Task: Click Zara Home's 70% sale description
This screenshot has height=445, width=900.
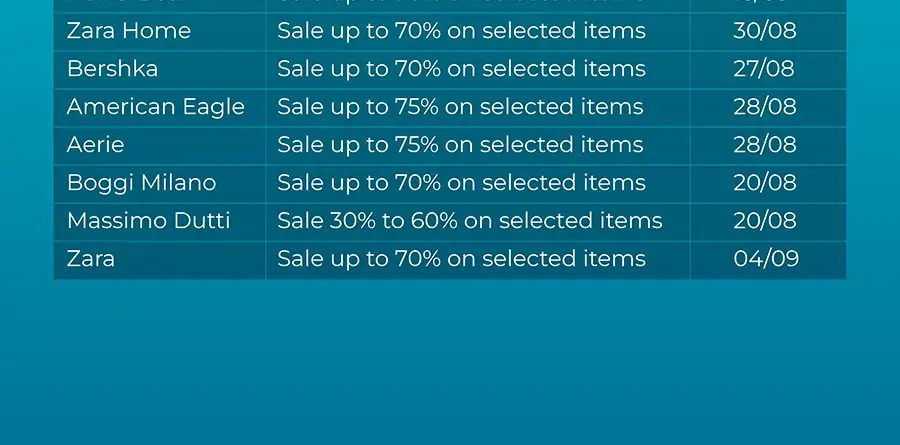Action: pos(461,30)
